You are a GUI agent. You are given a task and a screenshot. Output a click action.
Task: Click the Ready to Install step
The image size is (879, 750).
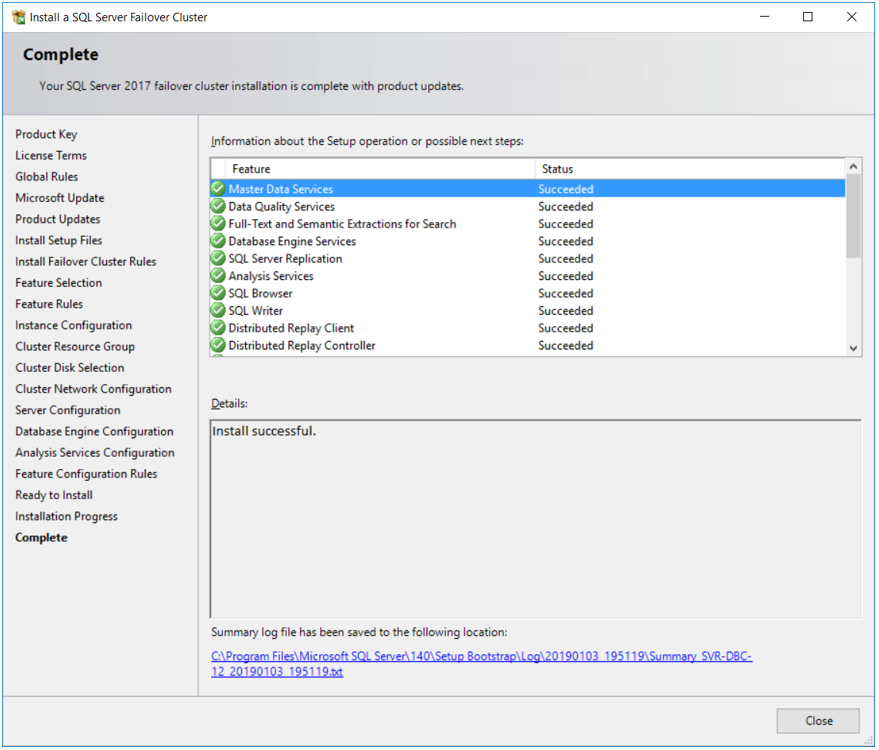point(54,496)
